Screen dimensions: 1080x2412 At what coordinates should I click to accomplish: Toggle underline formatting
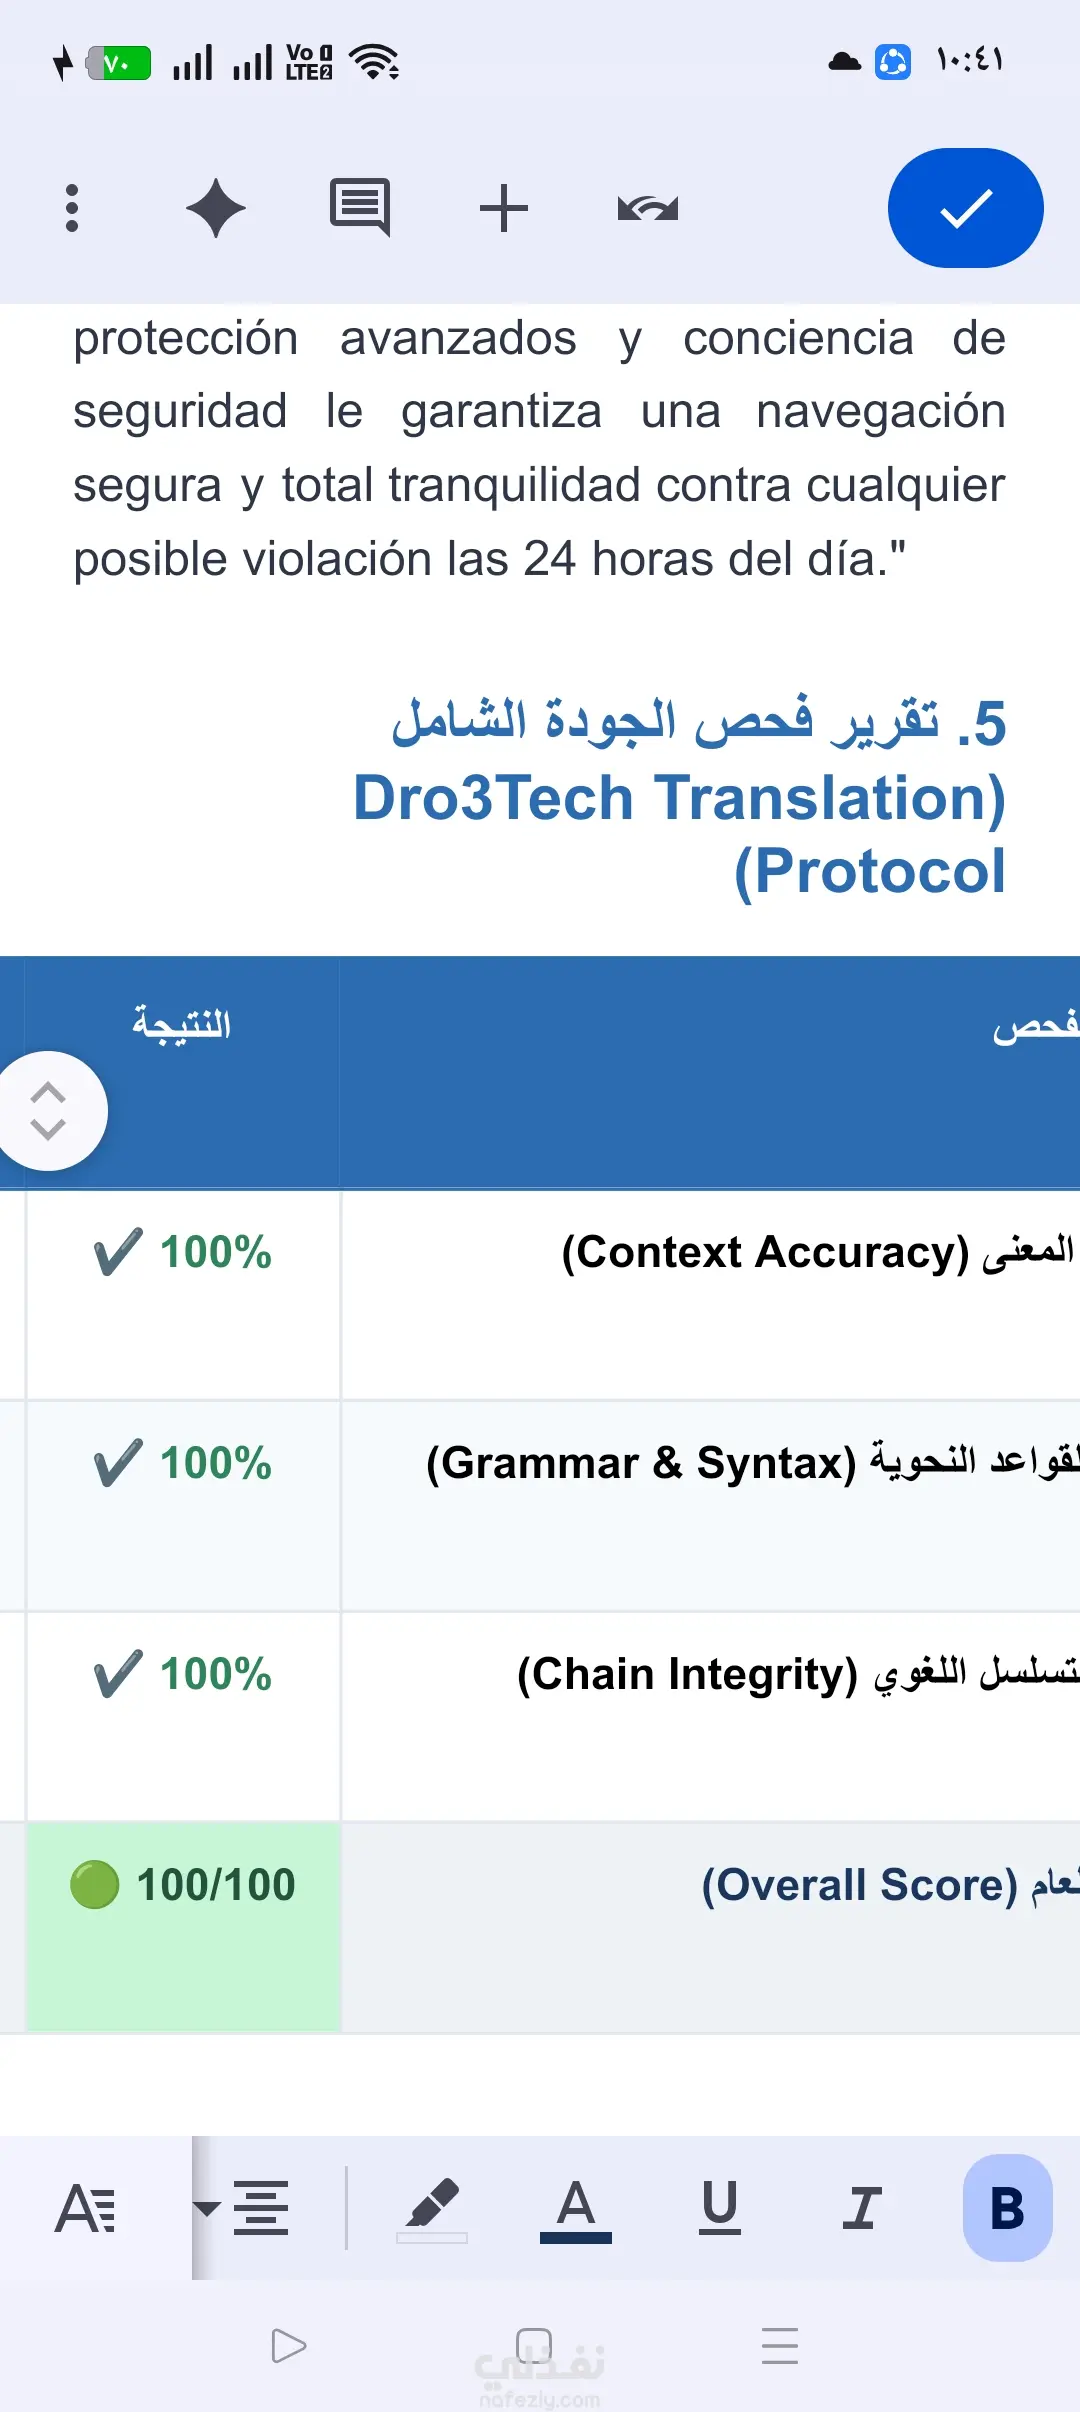pyautogui.click(x=719, y=2208)
